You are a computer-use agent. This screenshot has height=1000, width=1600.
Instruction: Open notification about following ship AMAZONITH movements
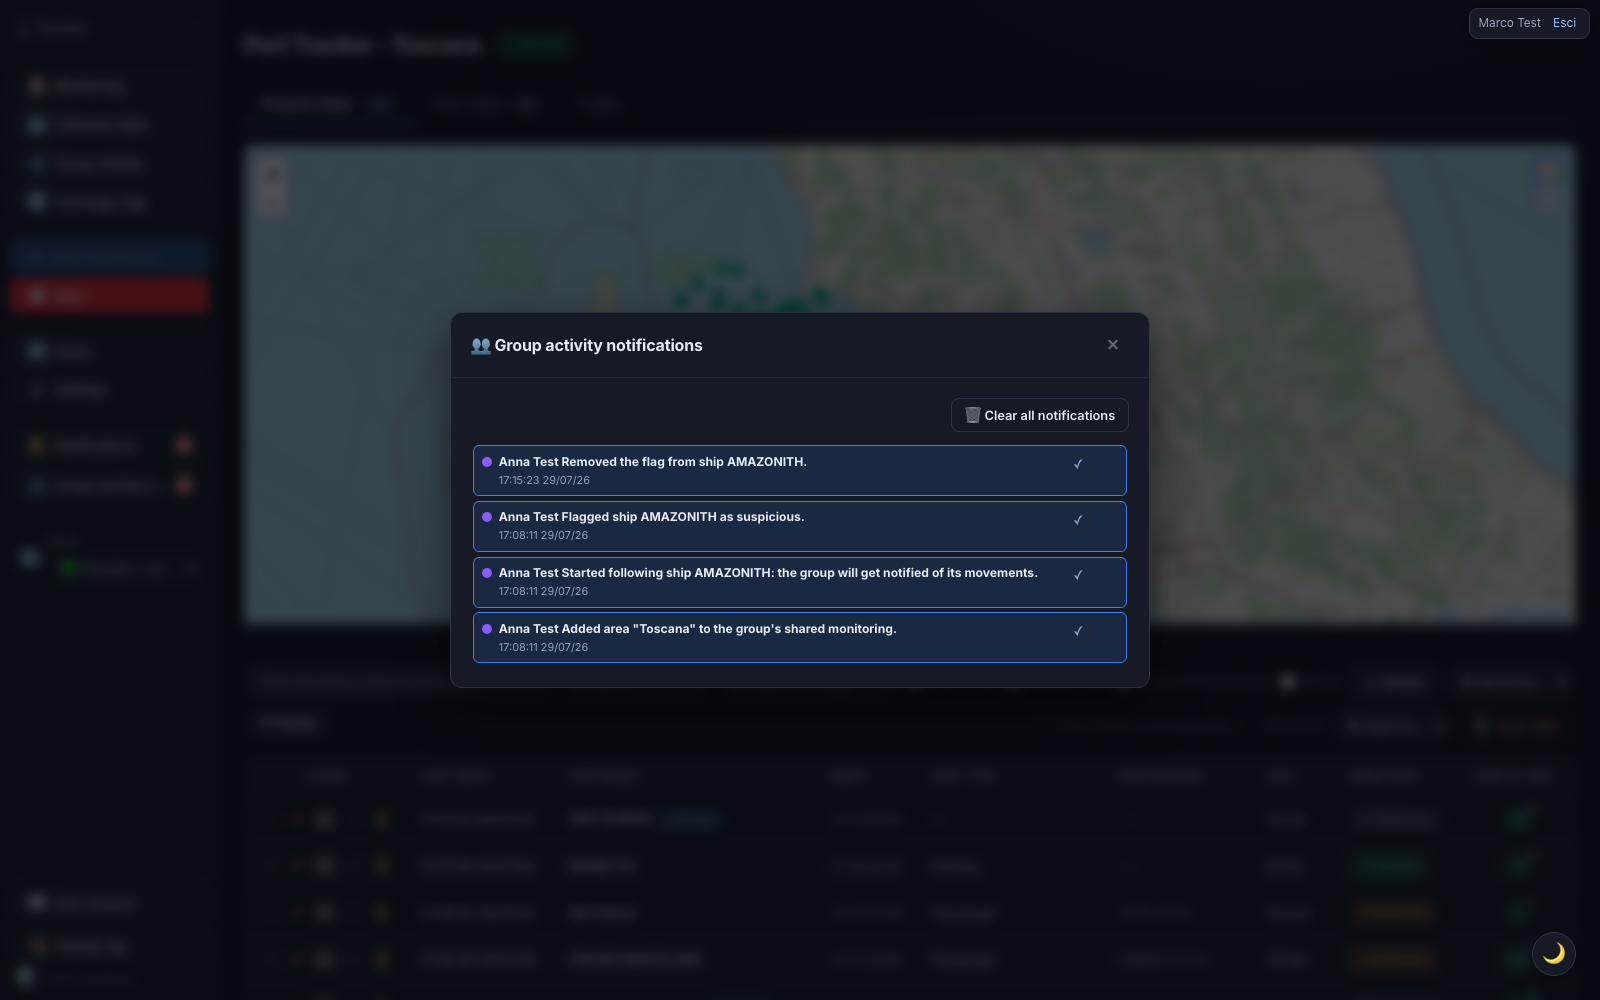point(800,582)
